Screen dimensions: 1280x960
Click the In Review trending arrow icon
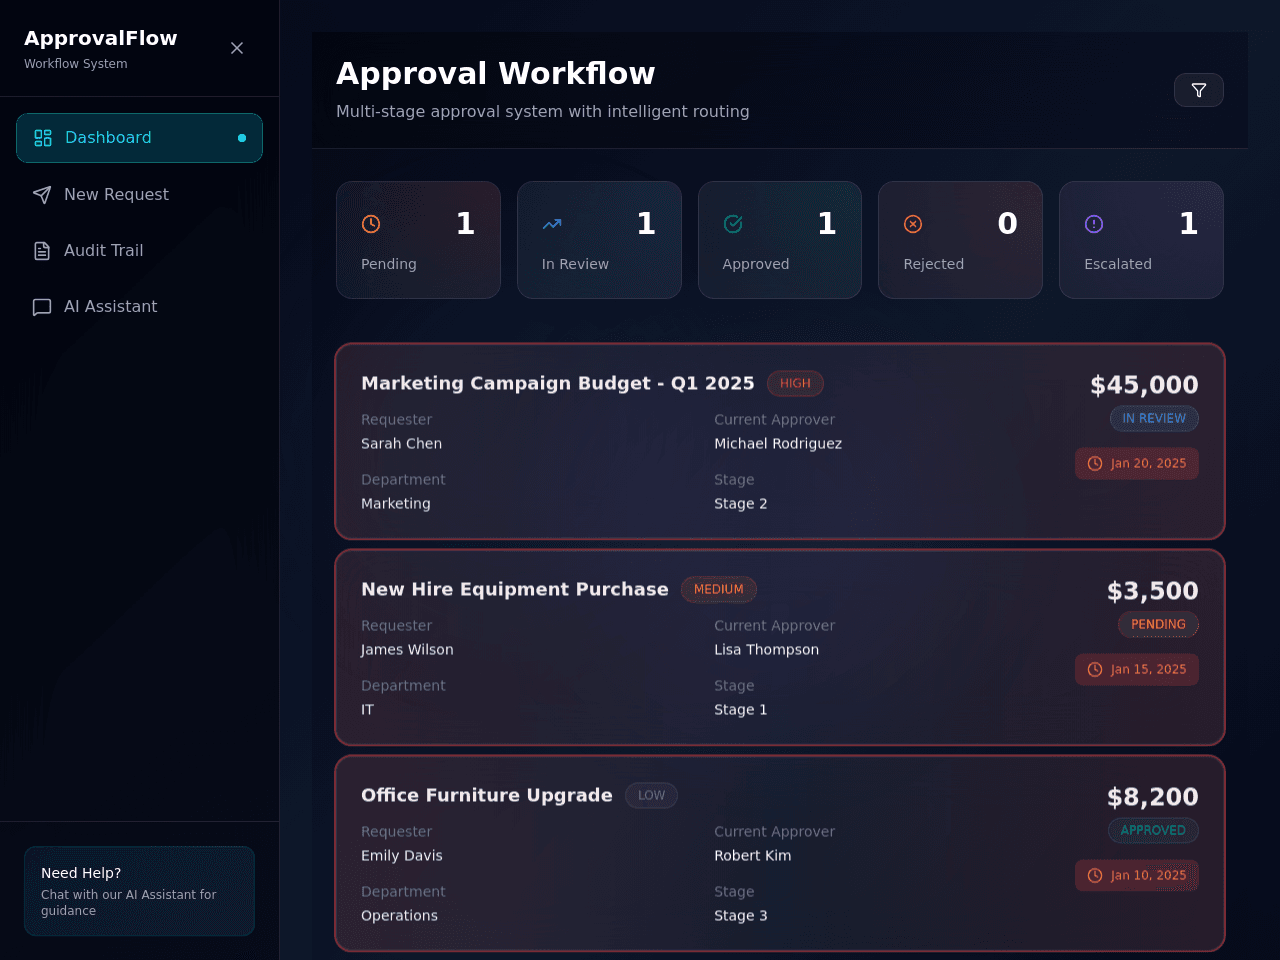[552, 224]
